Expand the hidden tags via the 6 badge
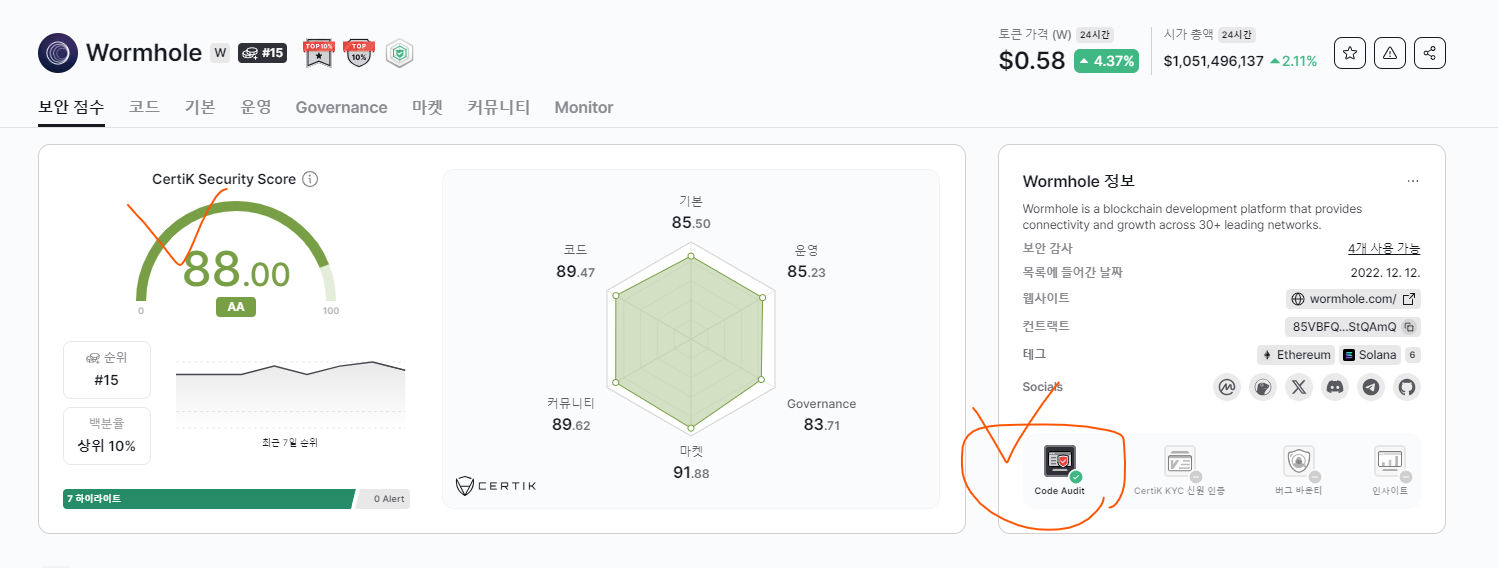 tap(1412, 355)
